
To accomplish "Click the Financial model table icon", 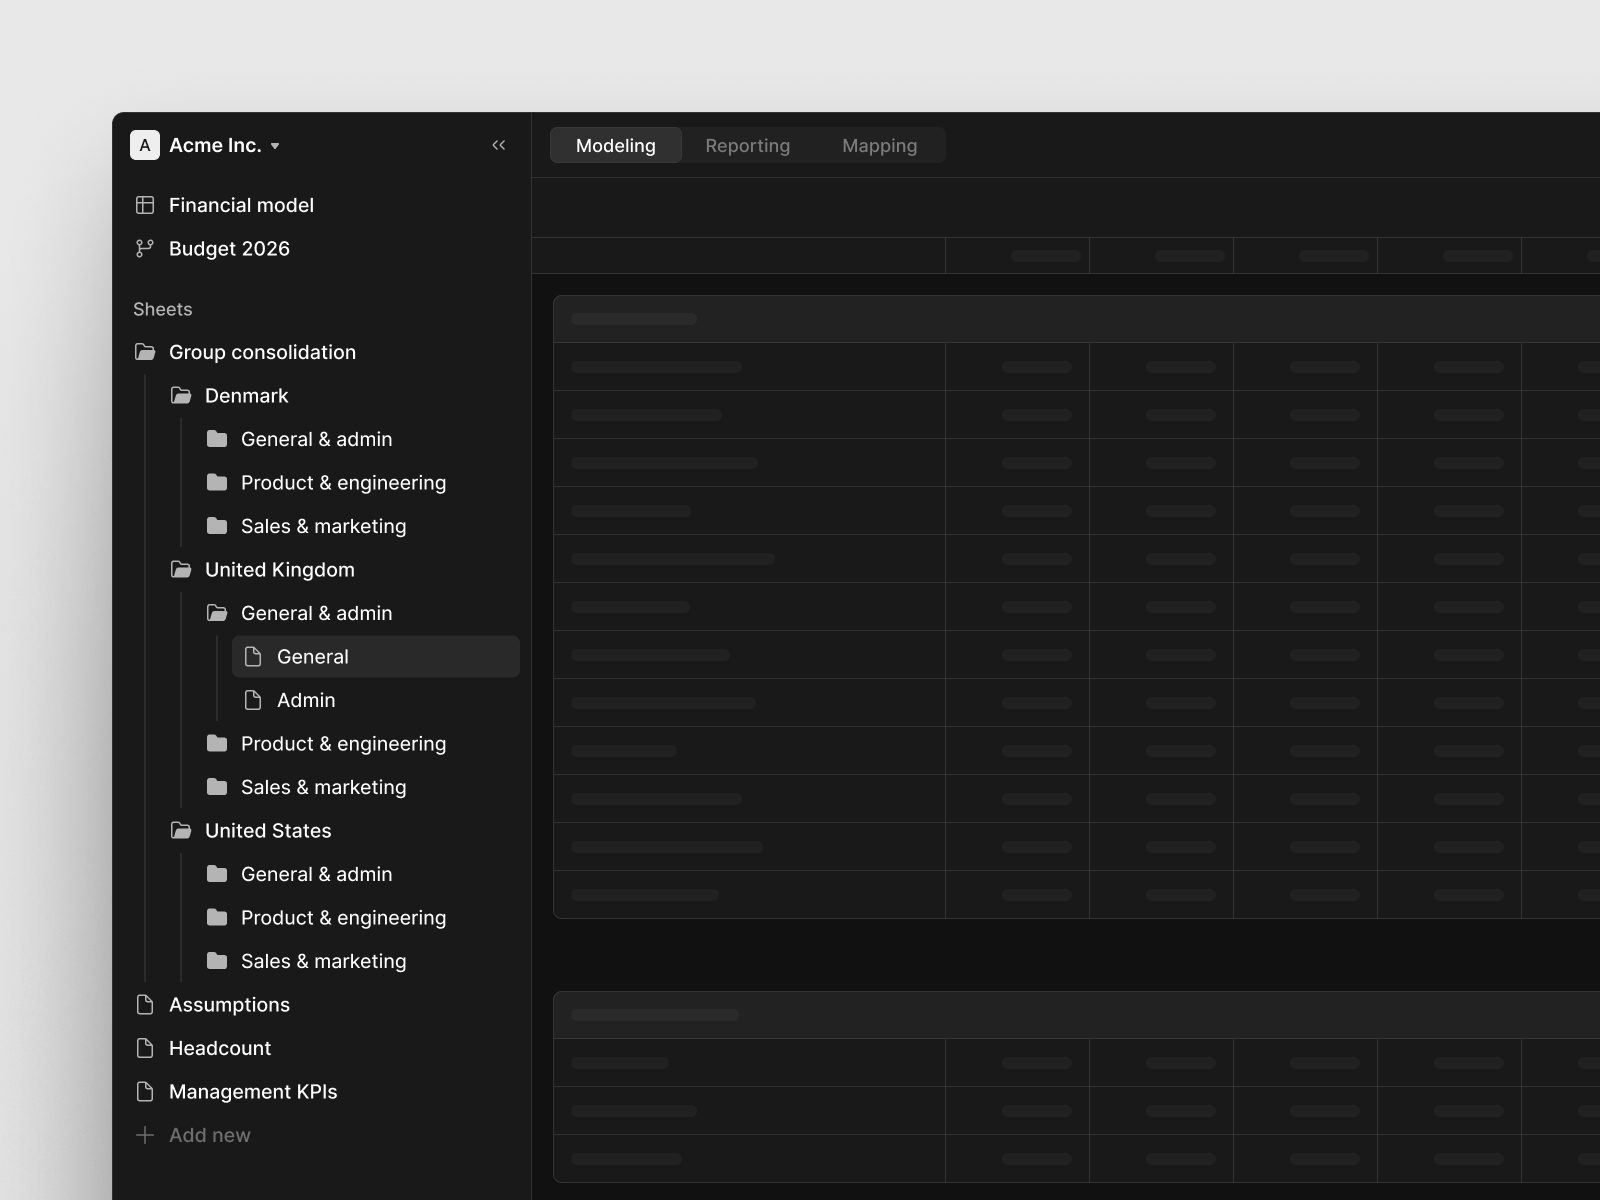I will [x=145, y=205].
